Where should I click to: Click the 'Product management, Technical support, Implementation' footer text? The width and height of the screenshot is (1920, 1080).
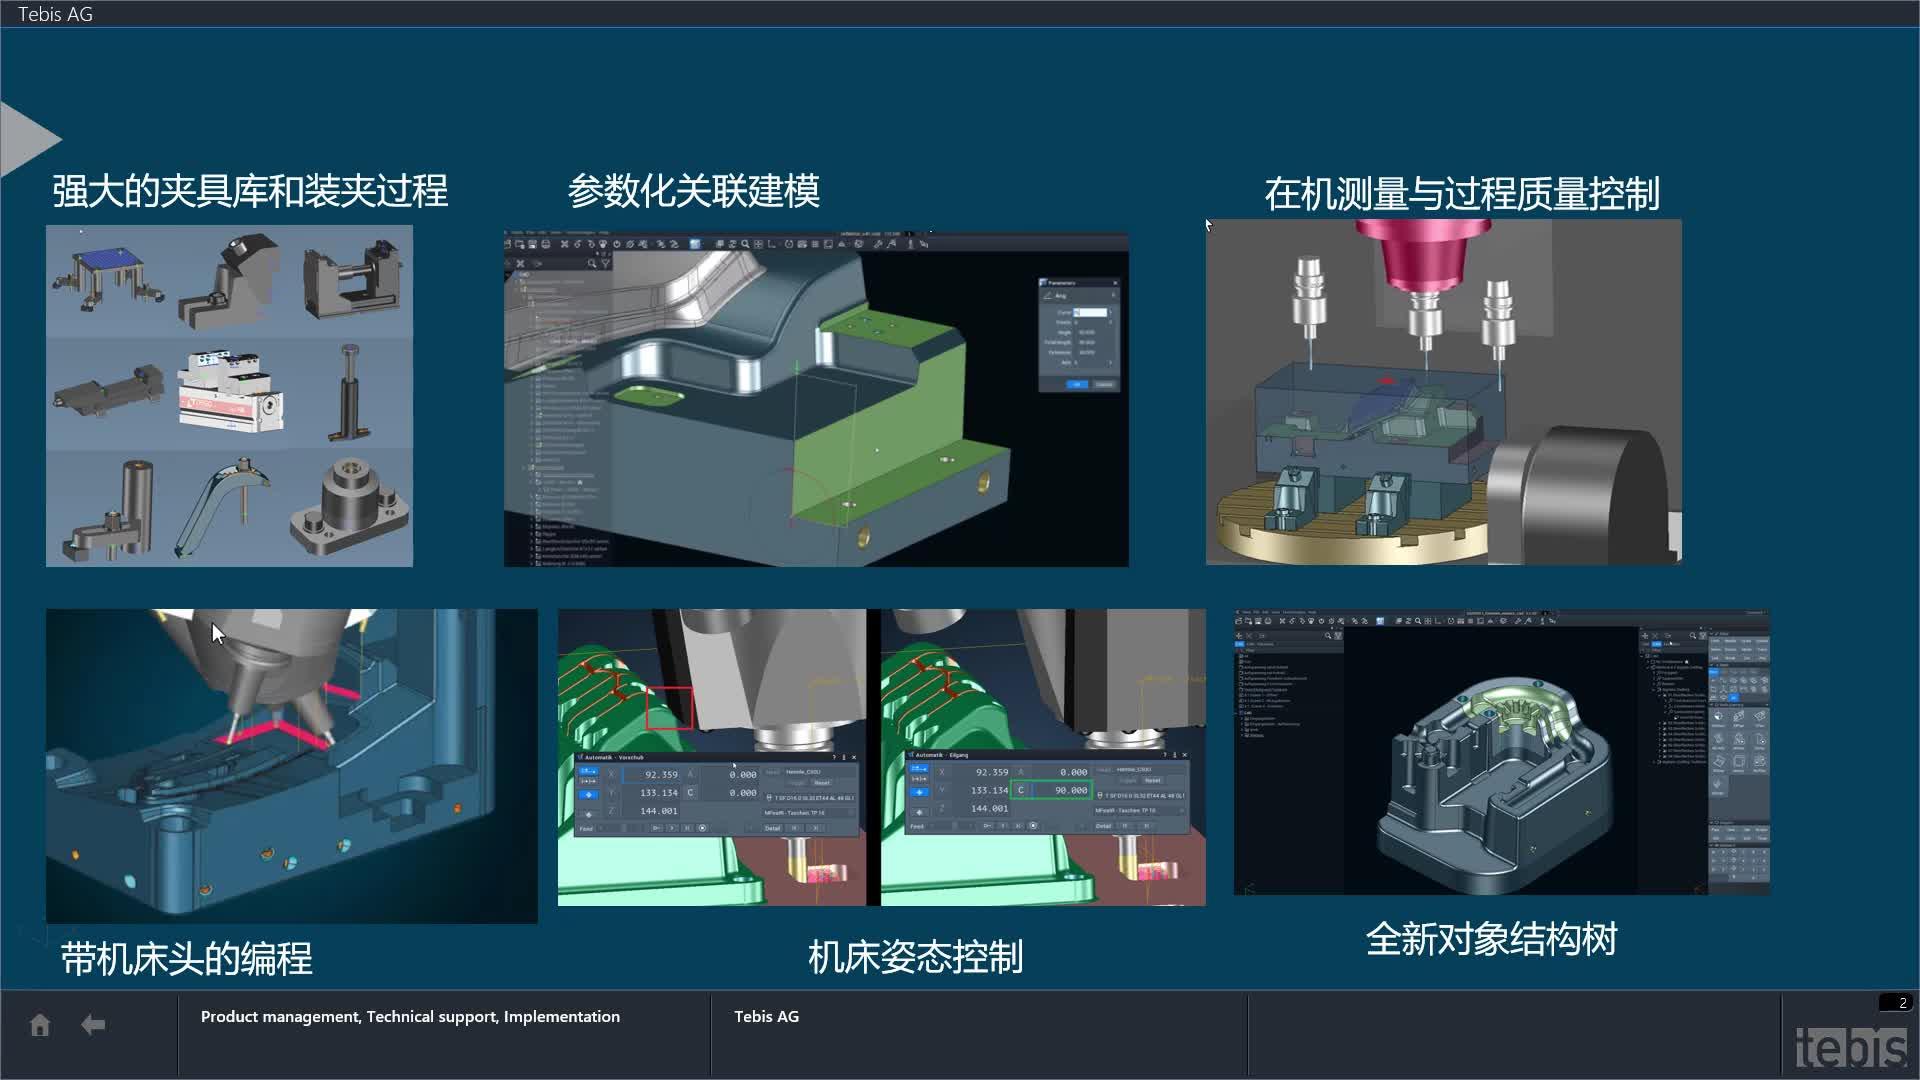[x=410, y=1016]
